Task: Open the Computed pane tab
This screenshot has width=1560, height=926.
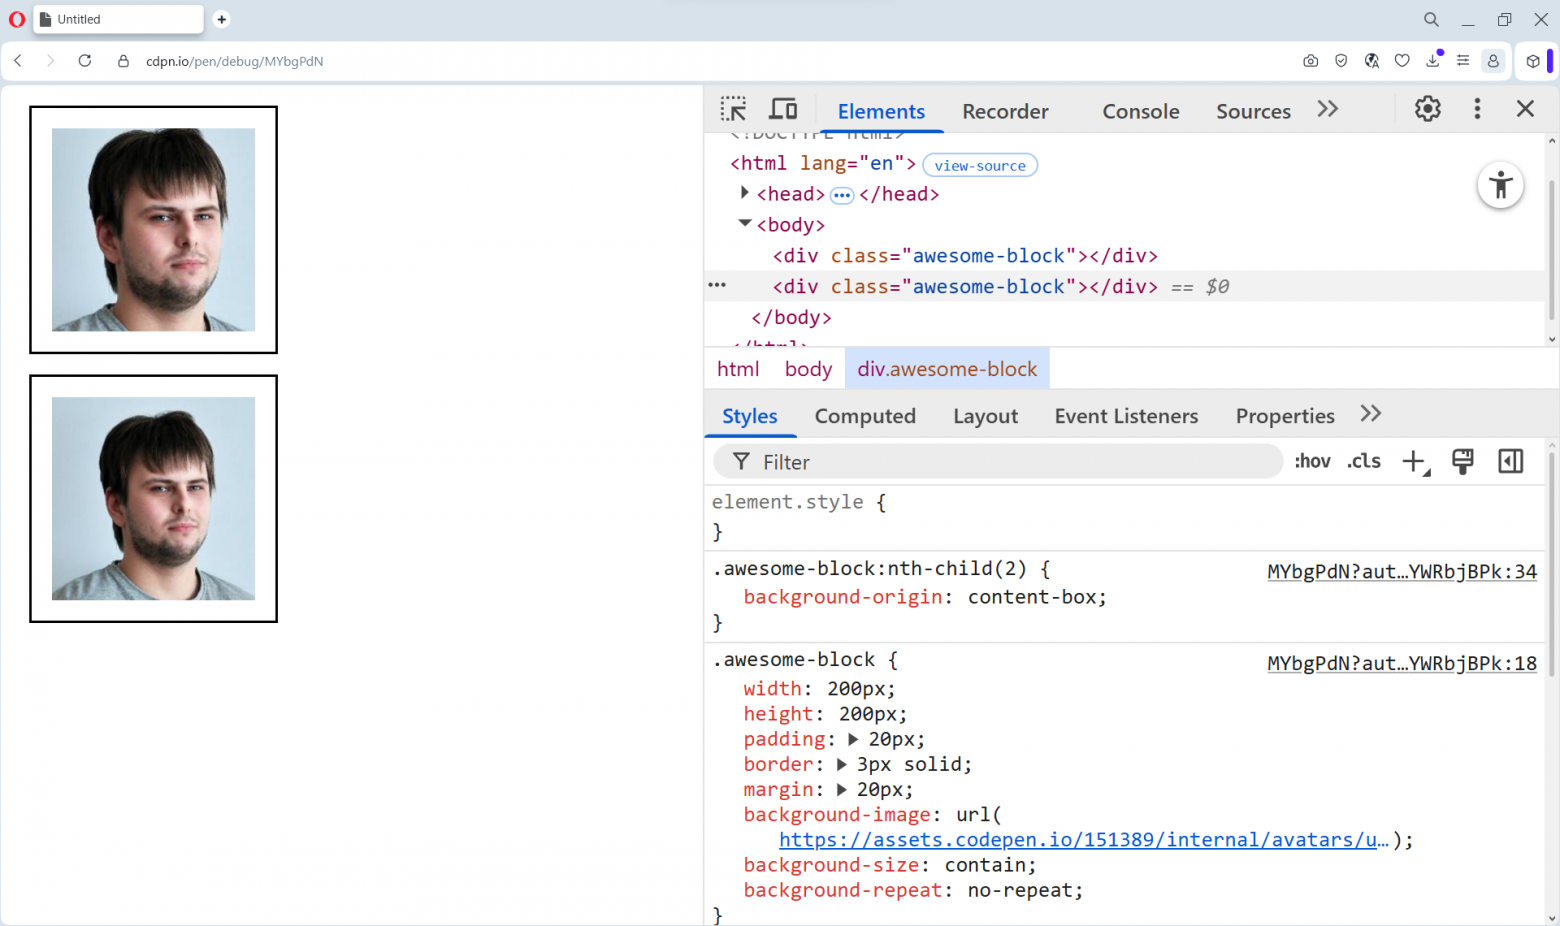Action: click(x=865, y=416)
